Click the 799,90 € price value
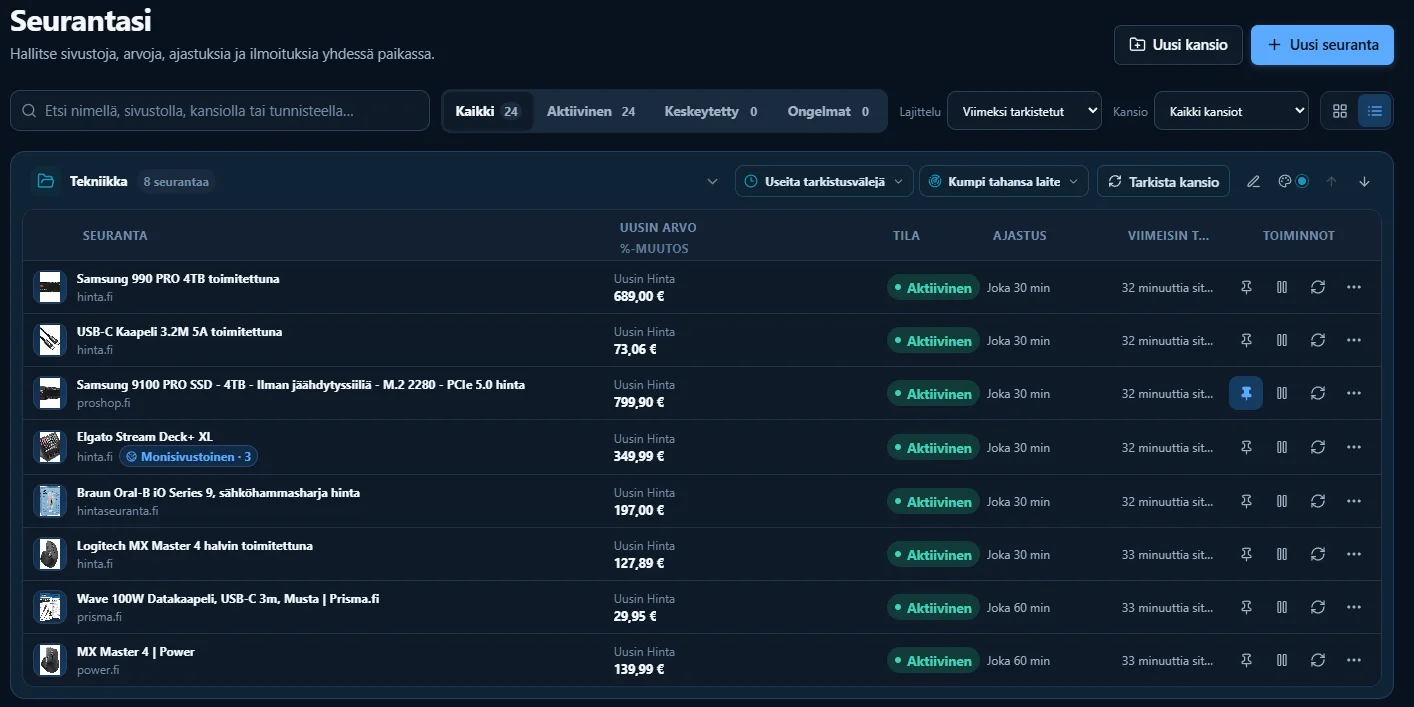The image size is (1414, 707). click(x=639, y=402)
